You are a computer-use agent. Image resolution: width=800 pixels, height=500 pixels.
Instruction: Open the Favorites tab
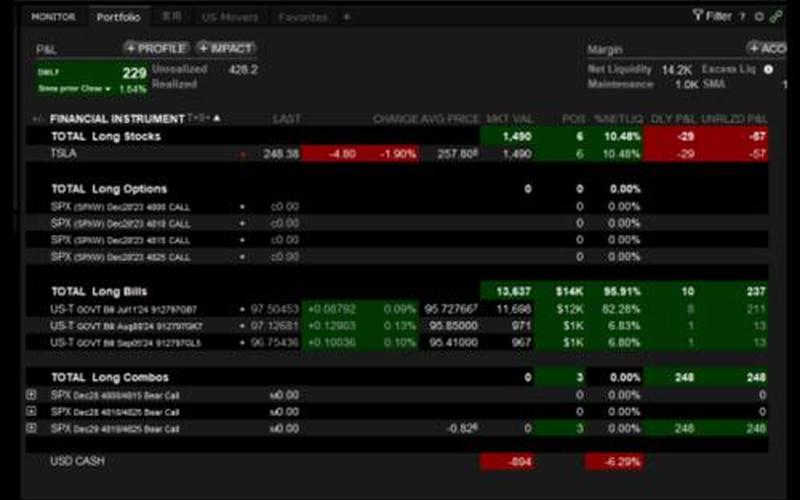click(302, 17)
